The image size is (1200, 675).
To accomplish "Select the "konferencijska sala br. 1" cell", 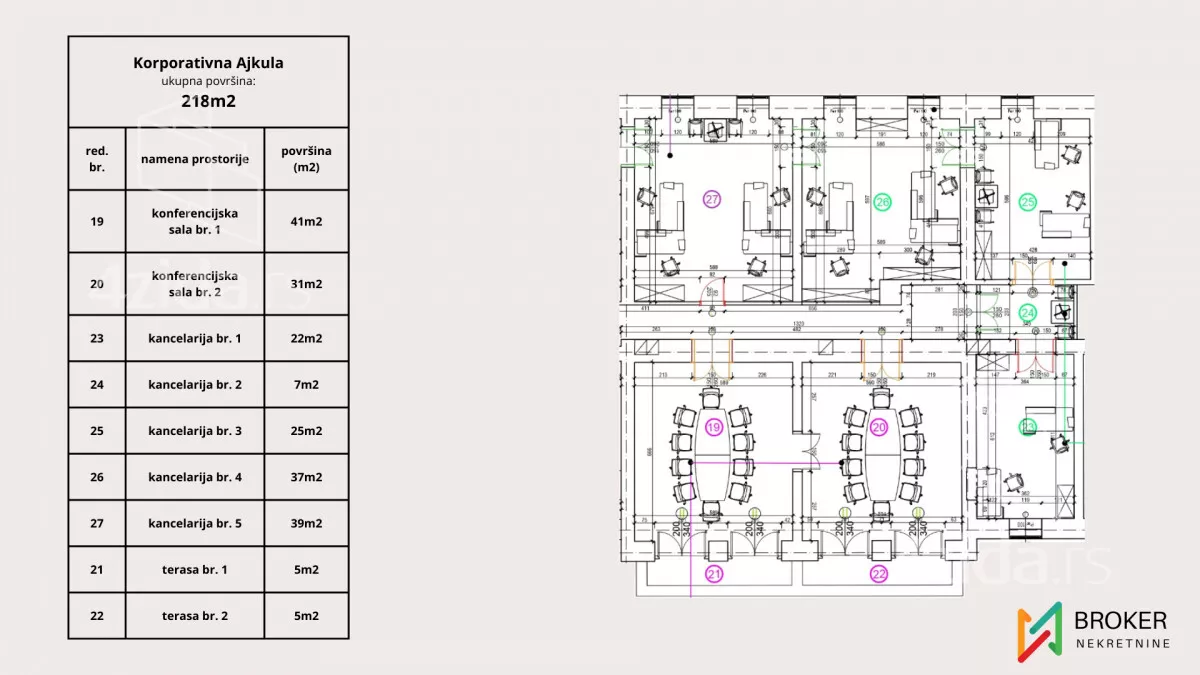I will click(195, 221).
